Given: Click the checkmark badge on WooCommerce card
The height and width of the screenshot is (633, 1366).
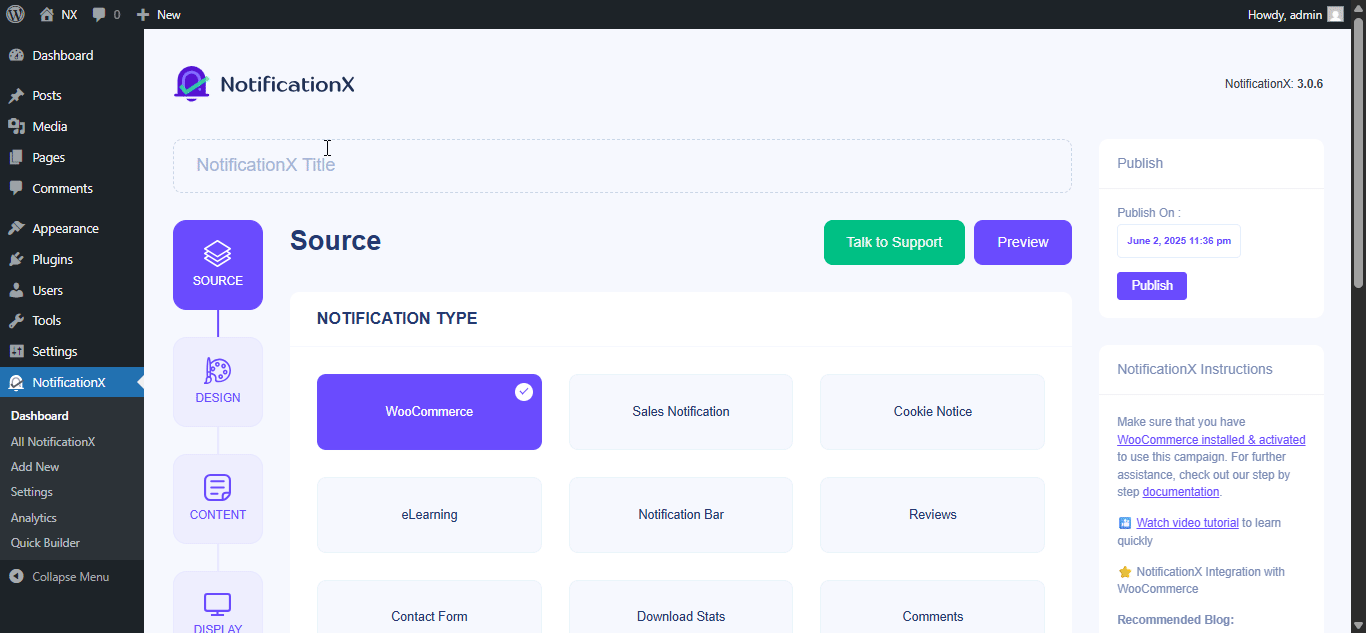Looking at the screenshot, I should tap(524, 392).
